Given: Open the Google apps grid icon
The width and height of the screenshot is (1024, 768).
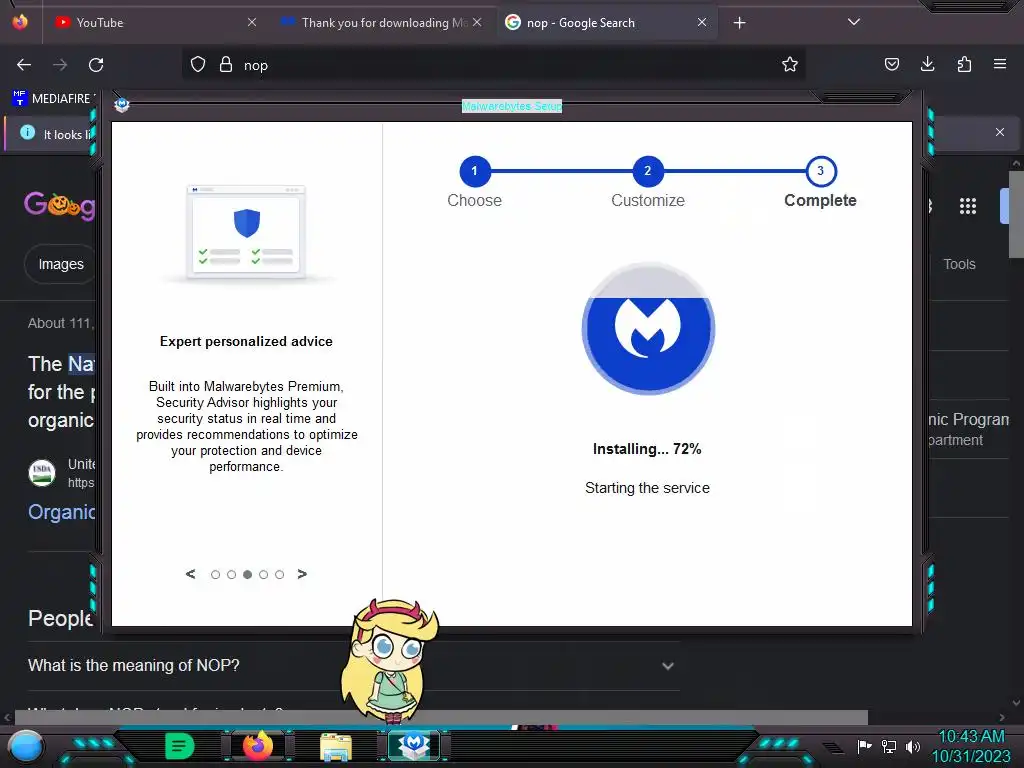Looking at the screenshot, I should (x=968, y=206).
